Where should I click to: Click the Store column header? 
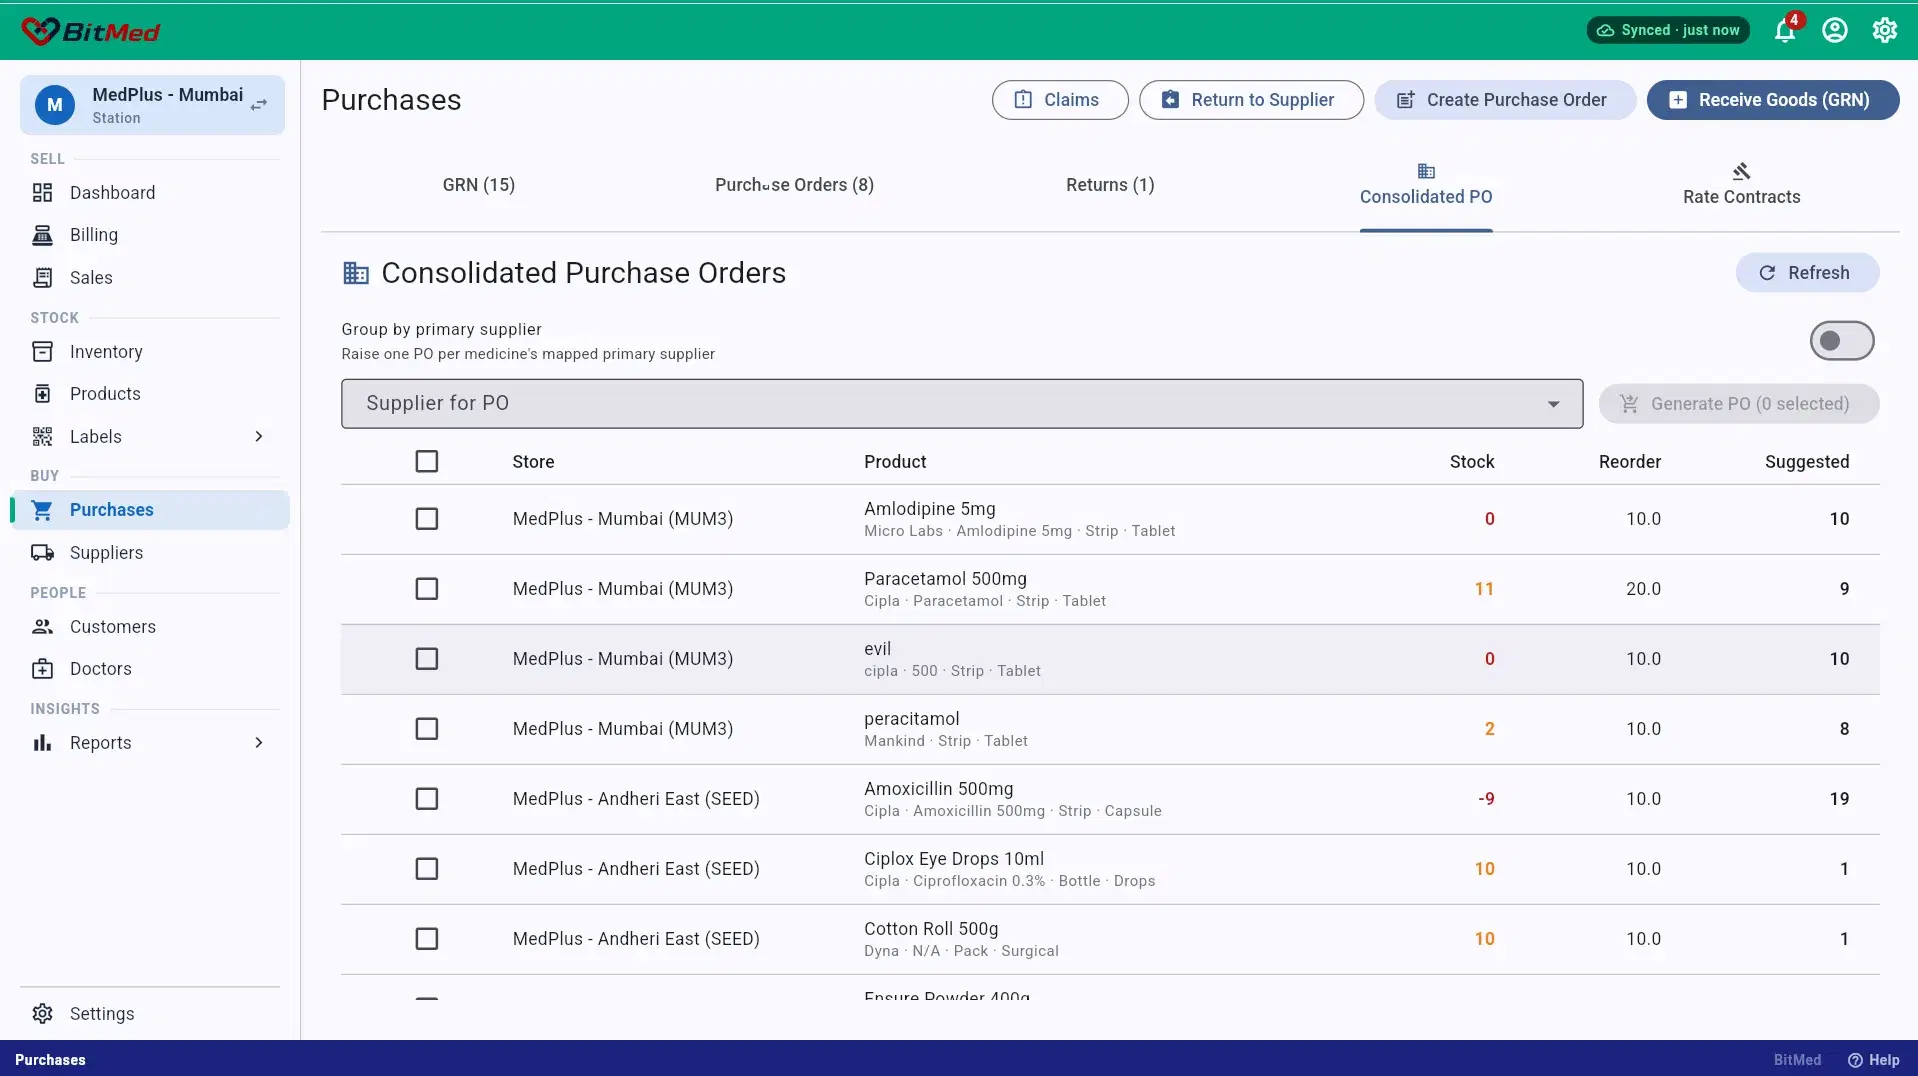click(533, 462)
